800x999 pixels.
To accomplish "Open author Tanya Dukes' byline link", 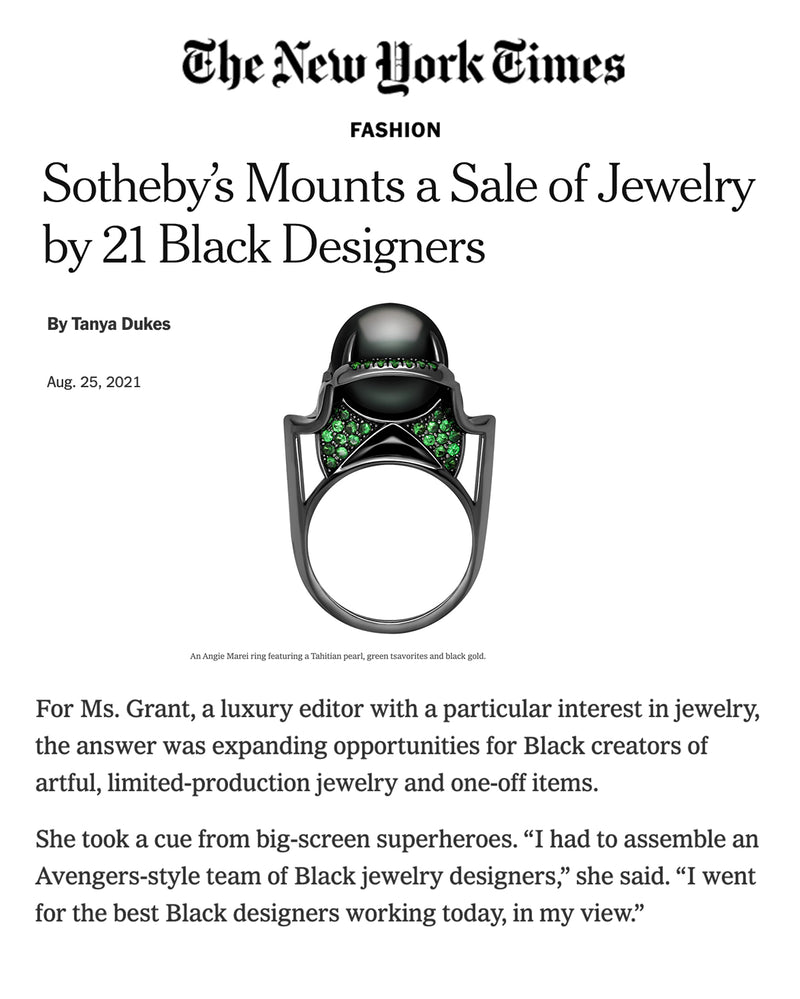I will coord(119,324).
